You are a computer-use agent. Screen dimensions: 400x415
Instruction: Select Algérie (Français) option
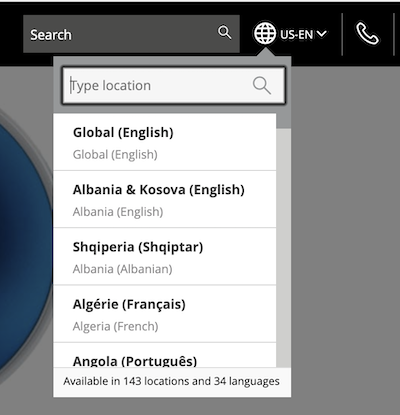point(165,314)
